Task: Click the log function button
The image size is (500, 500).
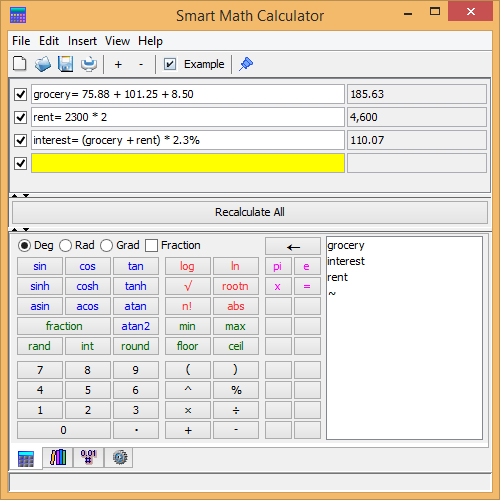Action: pos(188,266)
